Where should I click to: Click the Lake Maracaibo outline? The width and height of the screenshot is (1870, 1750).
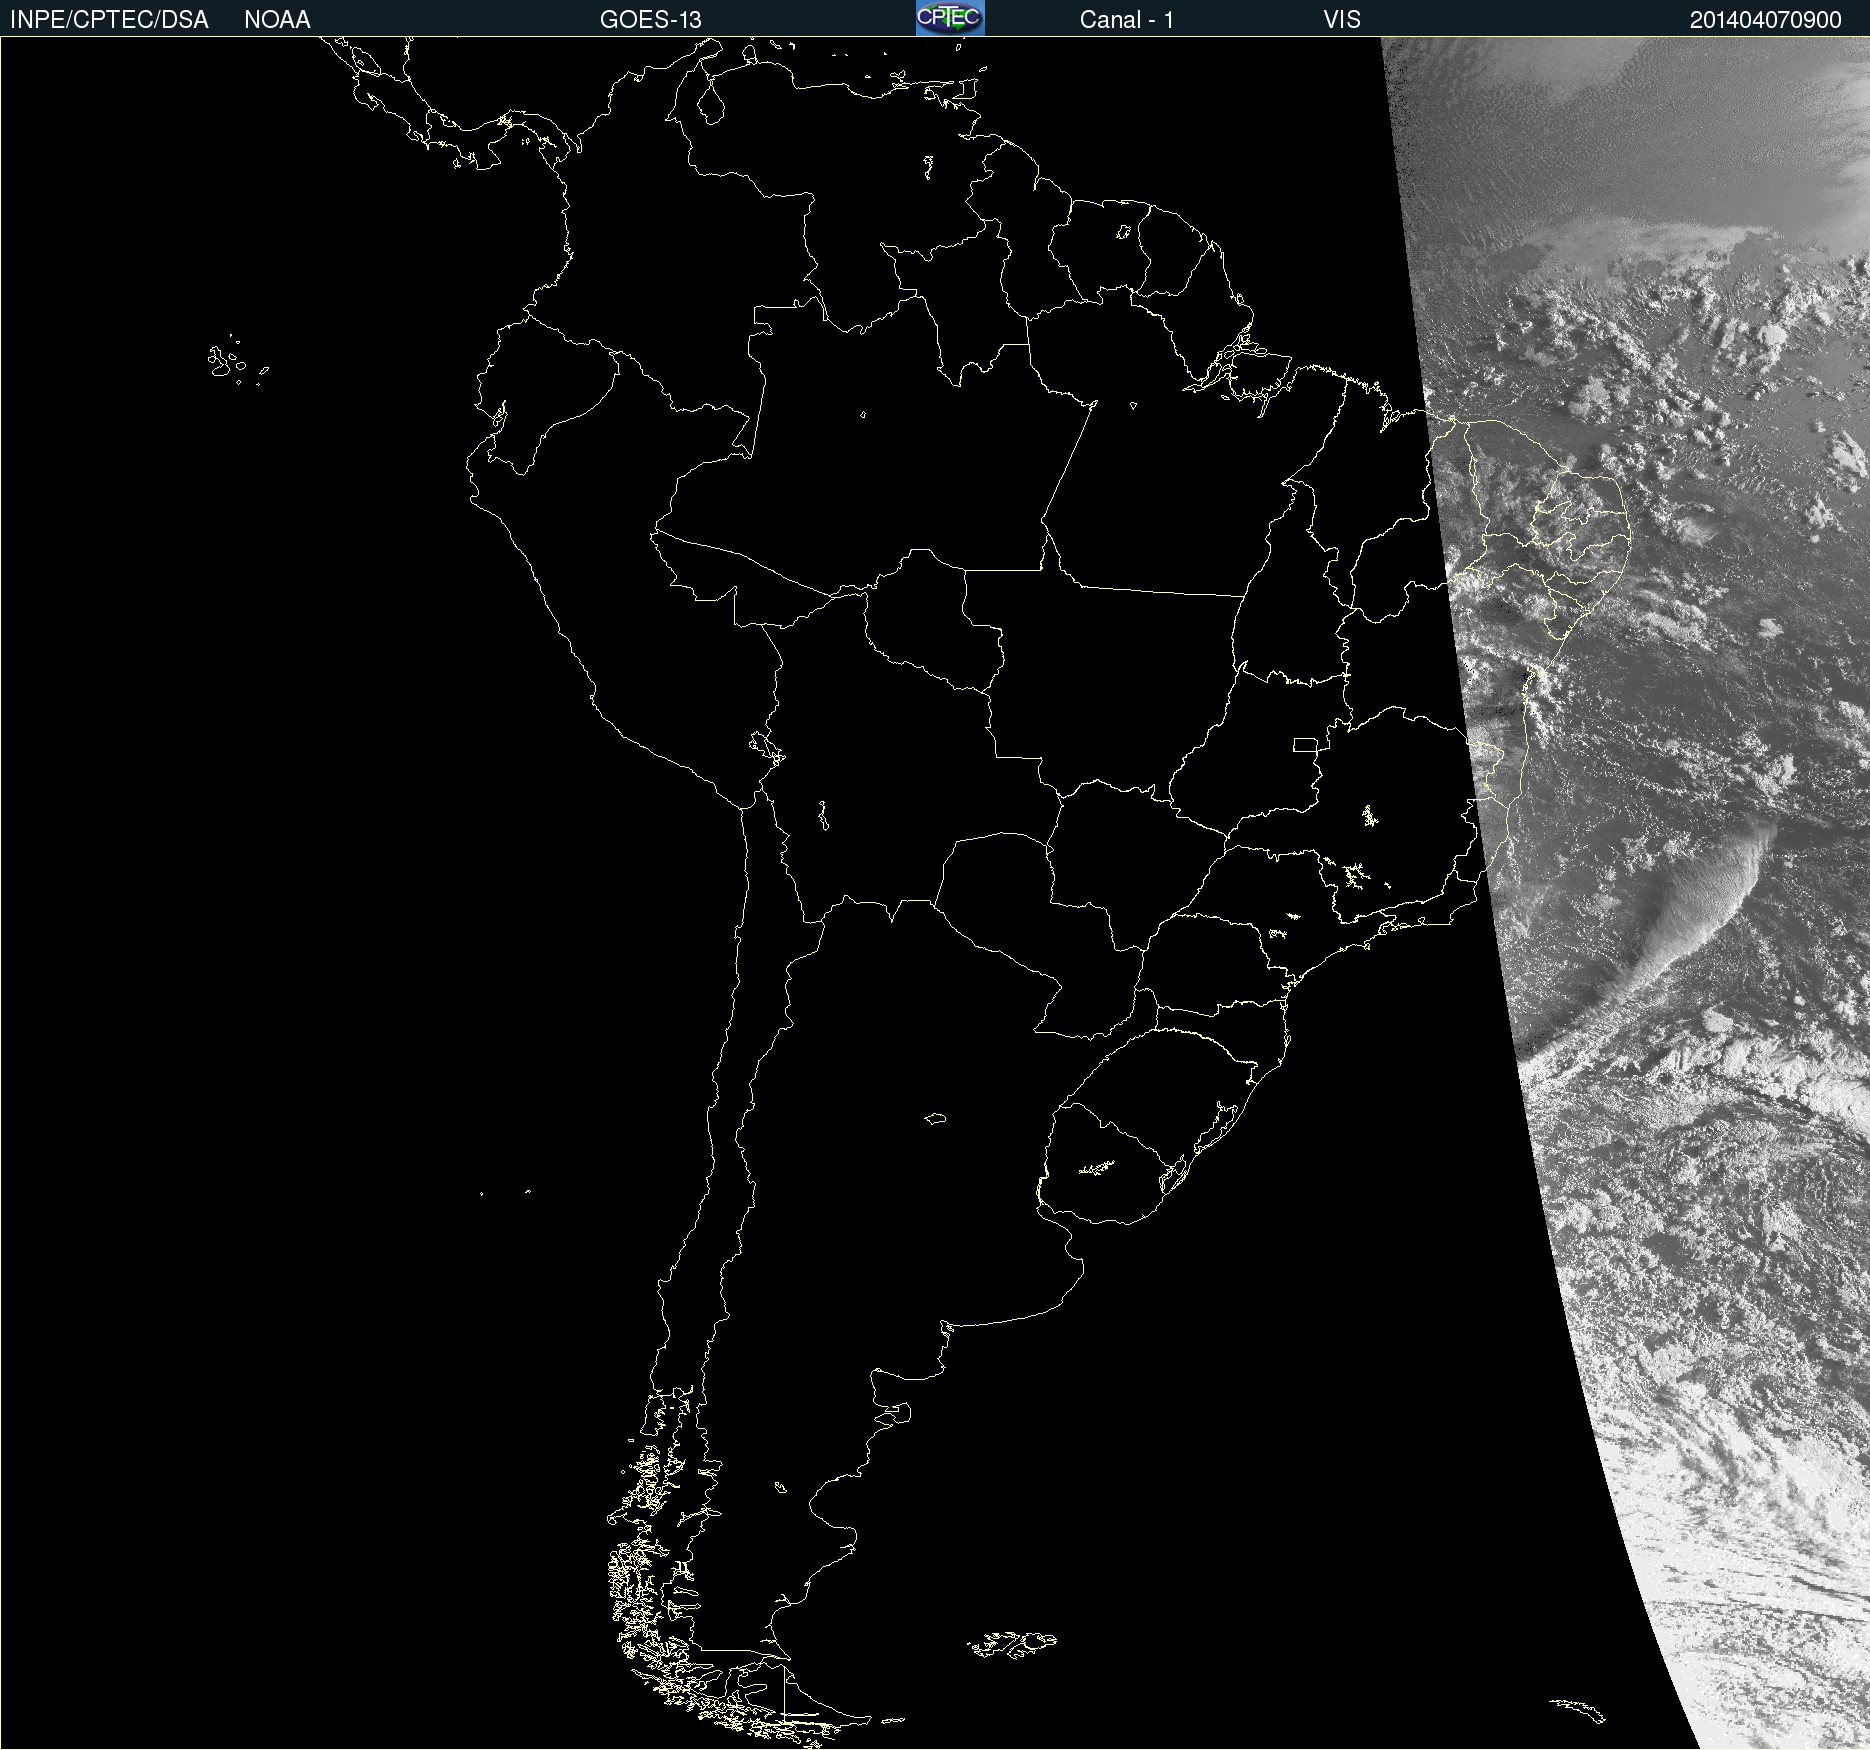coord(710,102)
